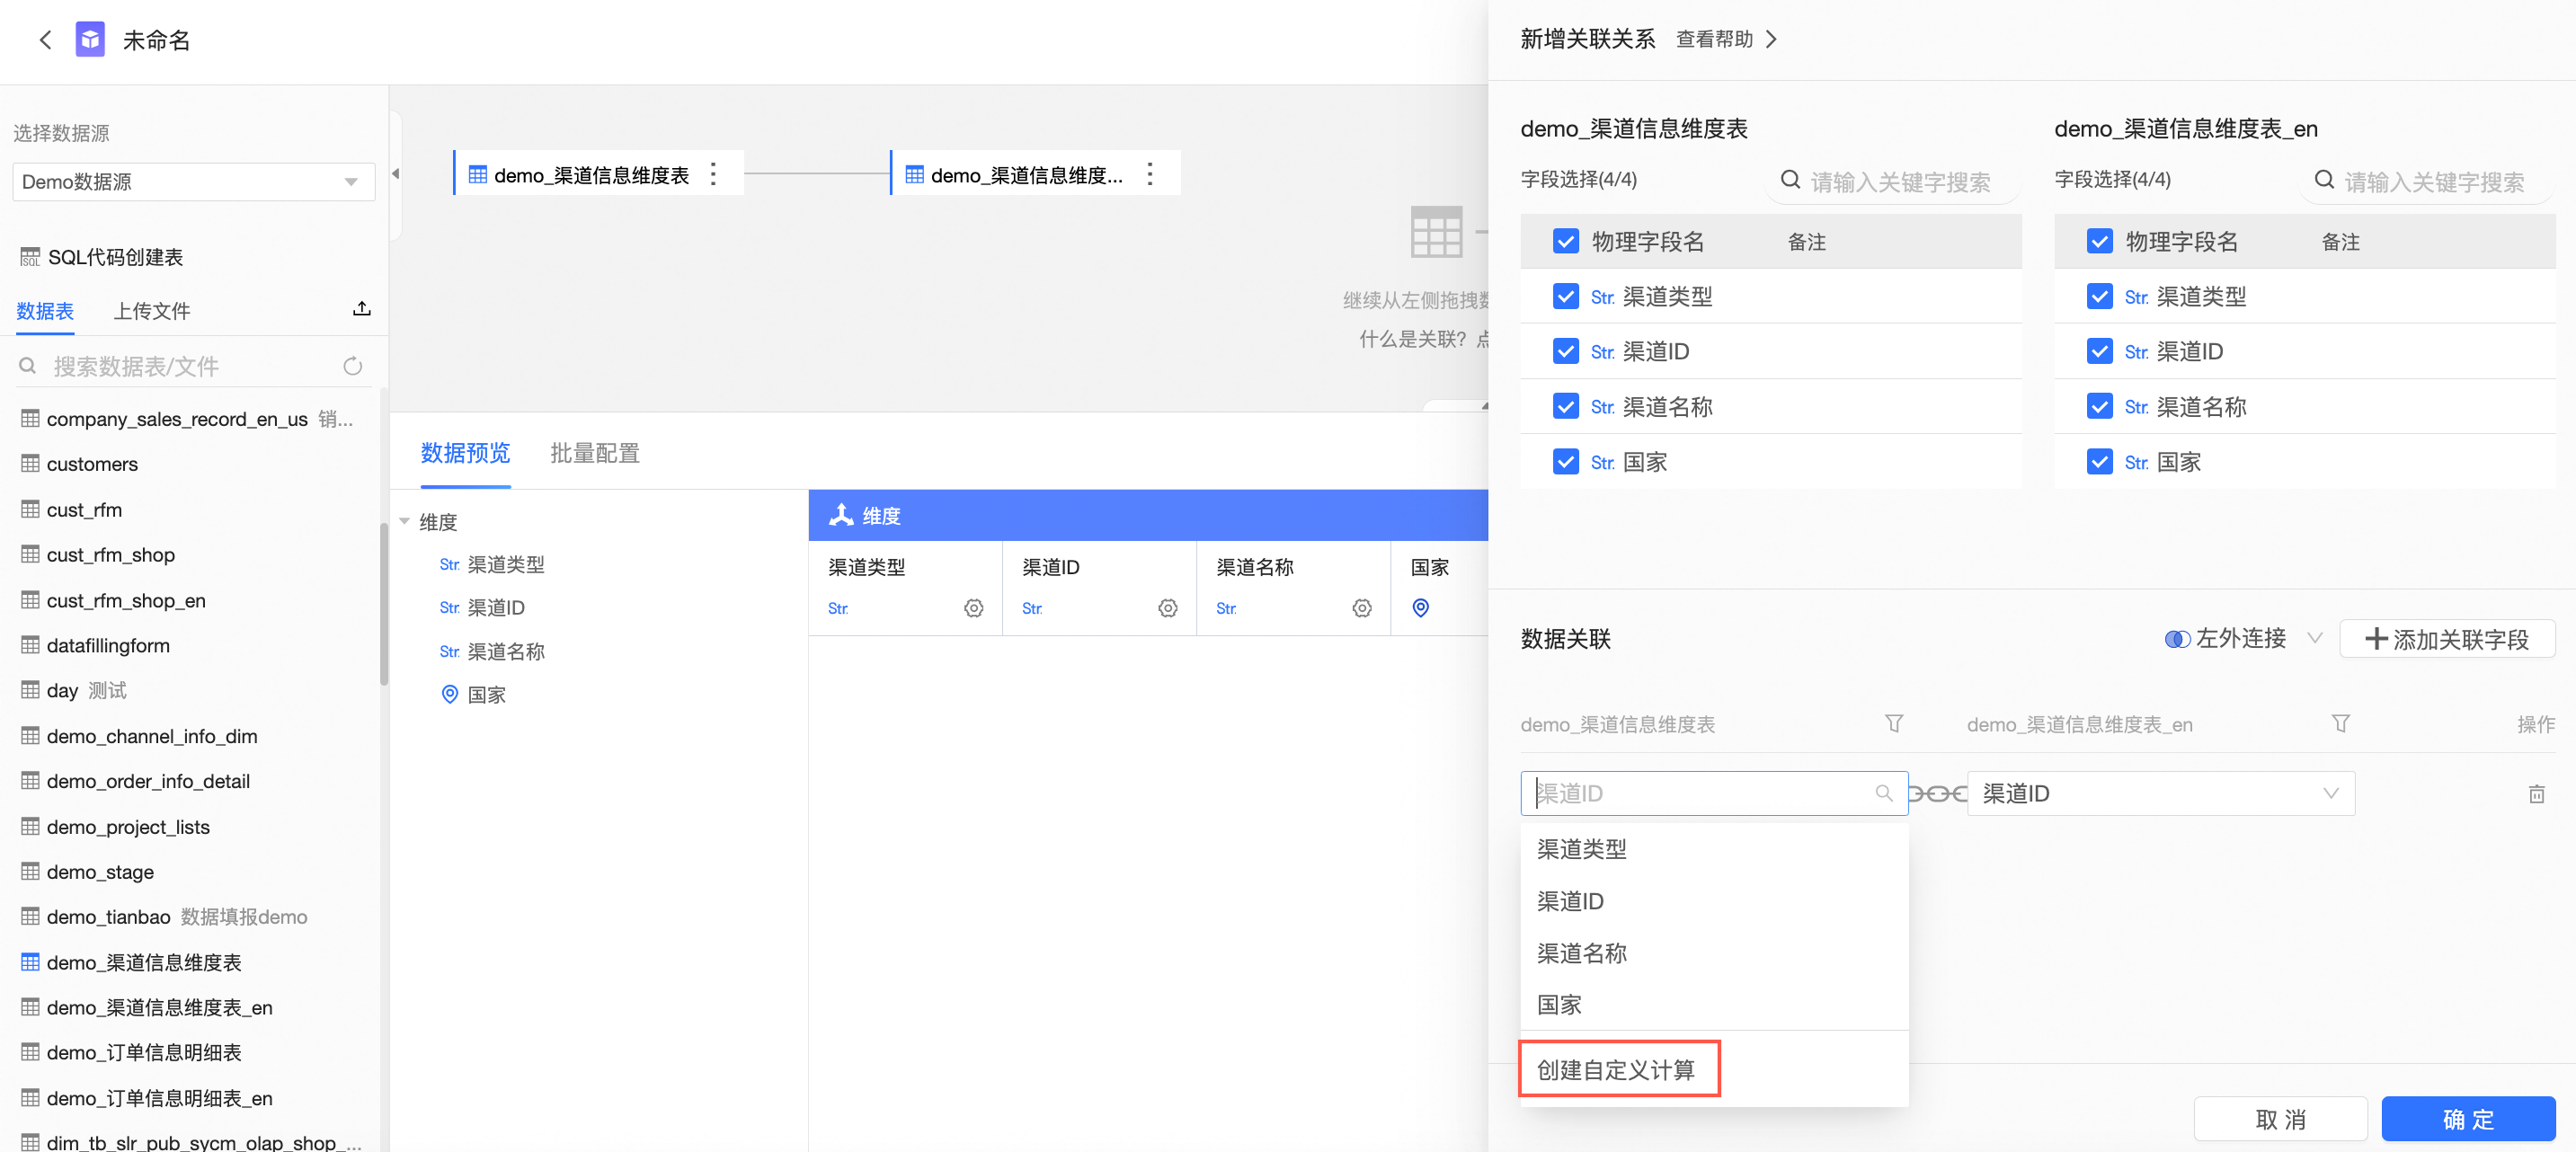Click location type icon under 国家 column

(x=1420, y=608)
